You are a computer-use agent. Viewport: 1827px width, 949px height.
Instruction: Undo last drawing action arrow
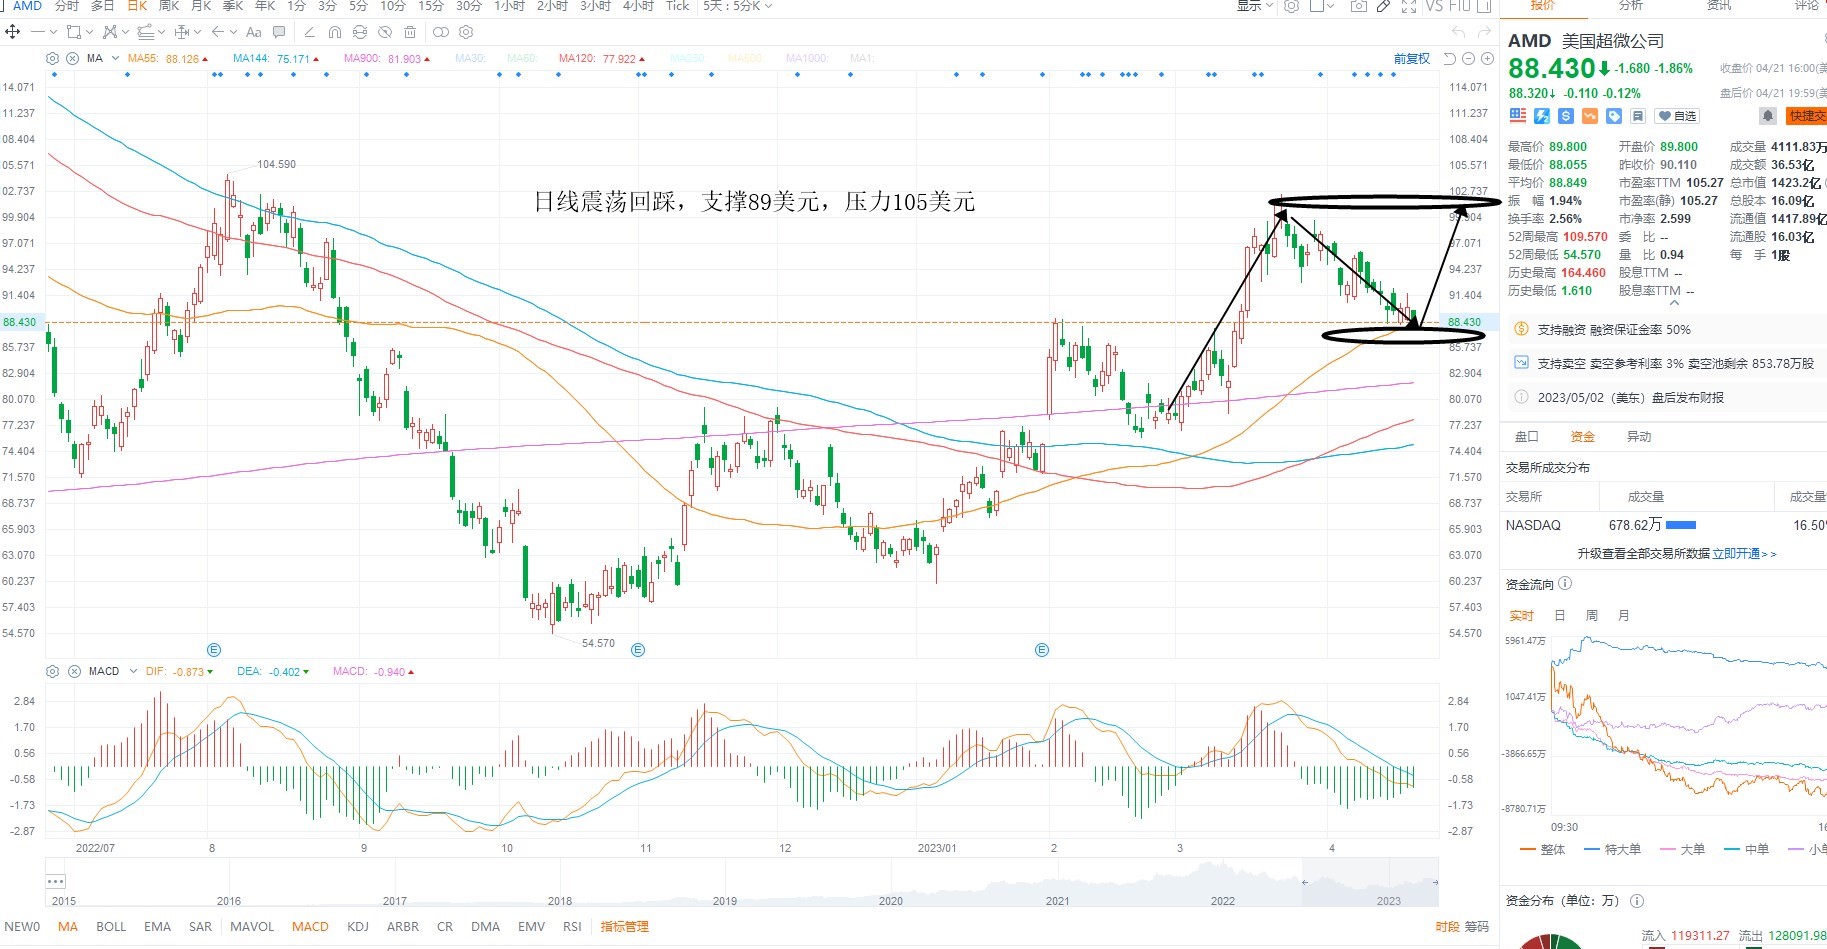coord(1458,32)
